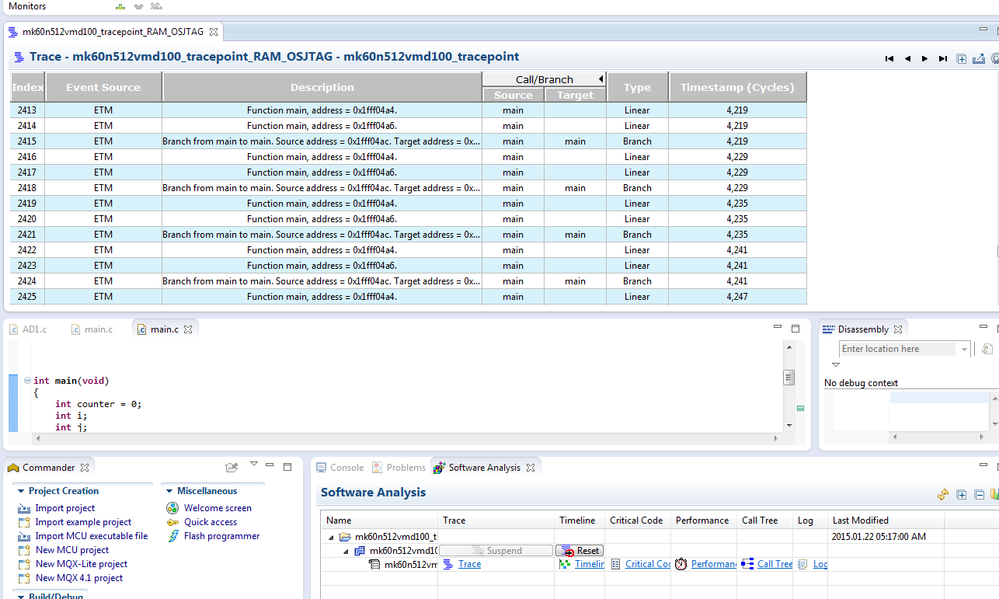Click the gray remove monitor icon
The image size is (999, 599).
[138, 6]
